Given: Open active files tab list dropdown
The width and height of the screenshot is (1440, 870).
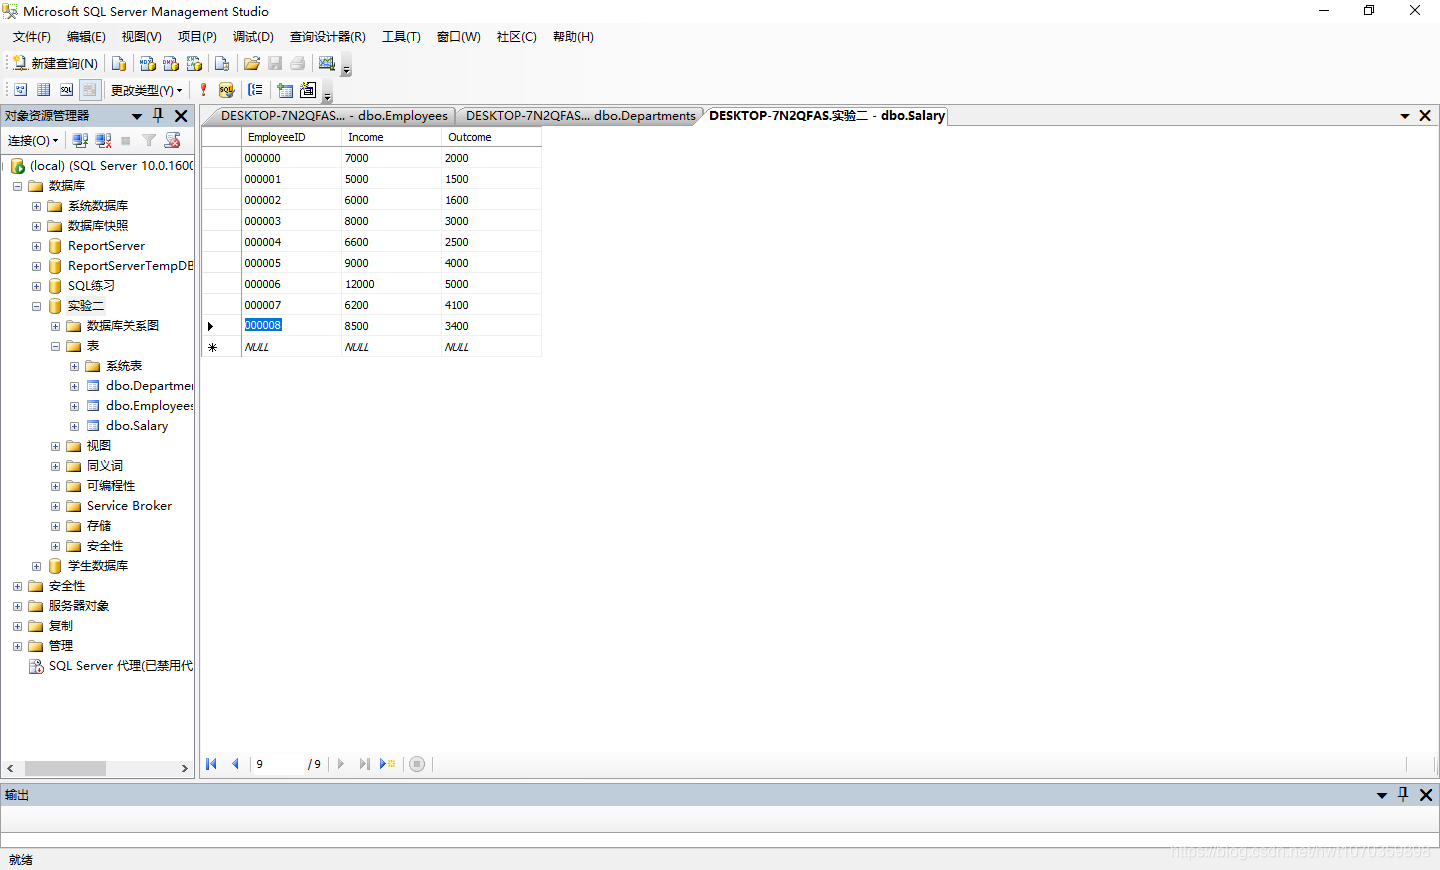Looking at the screenshot, I should click(x=1405, y=116).
